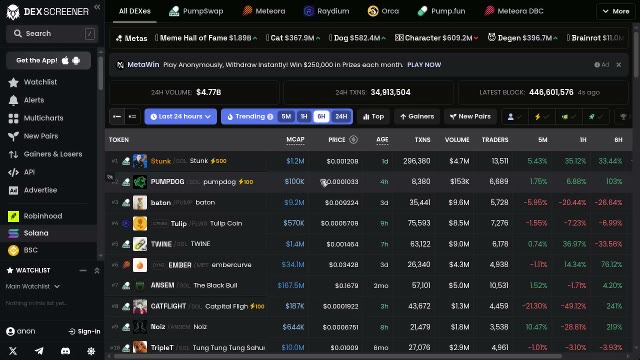
Task: Select the BSC chain icon
Action: [13, 250]
